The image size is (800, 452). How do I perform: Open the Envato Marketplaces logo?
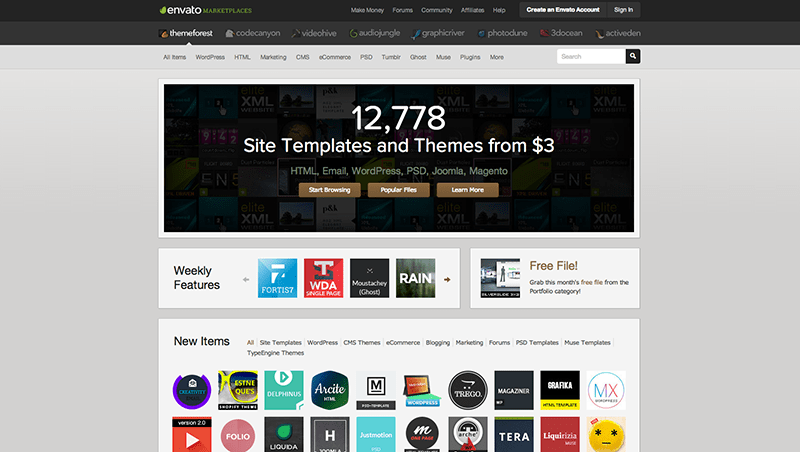click(206, 10)
